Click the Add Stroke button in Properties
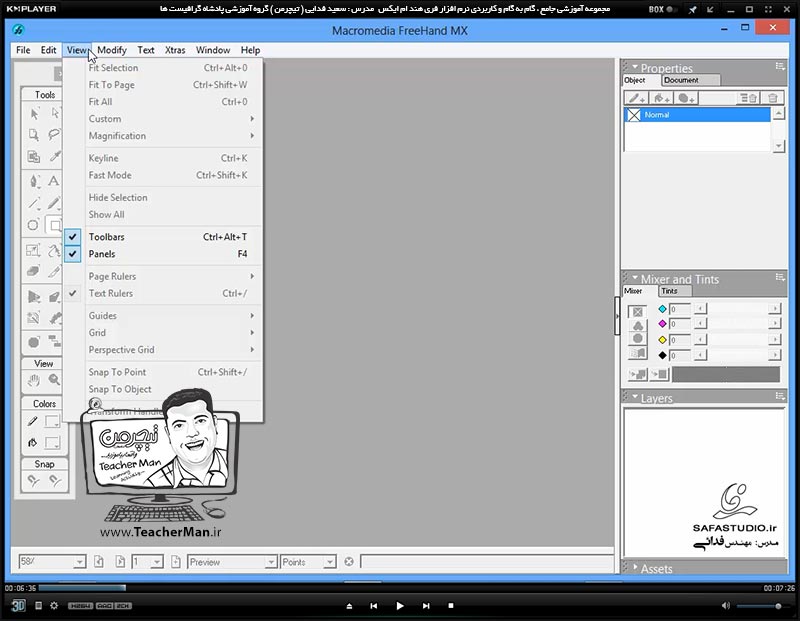The width and height of the screenshot is (800, 621). pyautogui.click(x=637, y=98)
